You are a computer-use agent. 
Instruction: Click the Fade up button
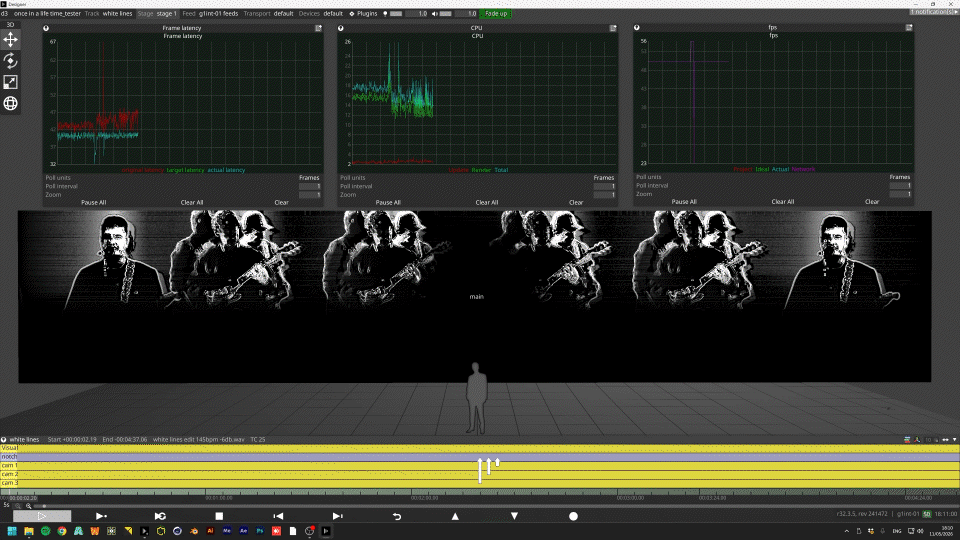(496, 13)
